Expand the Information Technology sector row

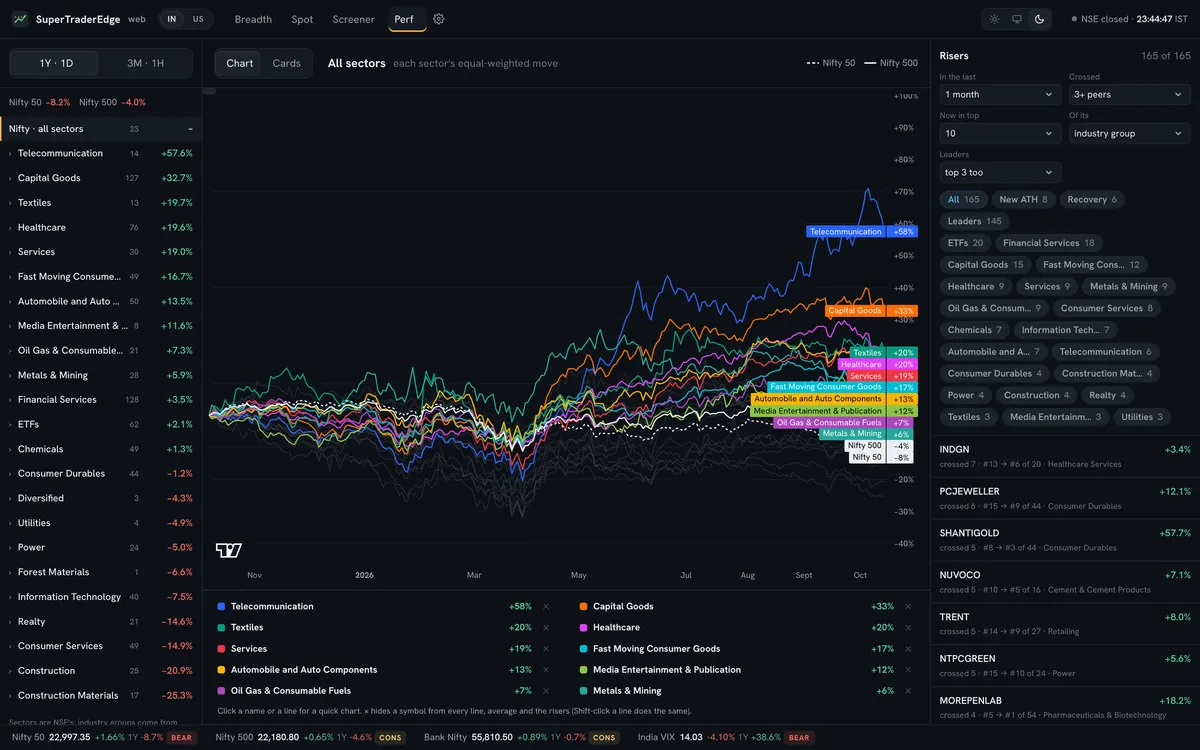point(100,597)
